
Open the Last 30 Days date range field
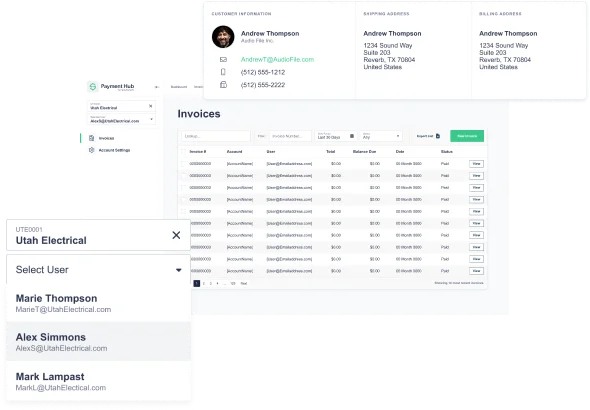336,136
